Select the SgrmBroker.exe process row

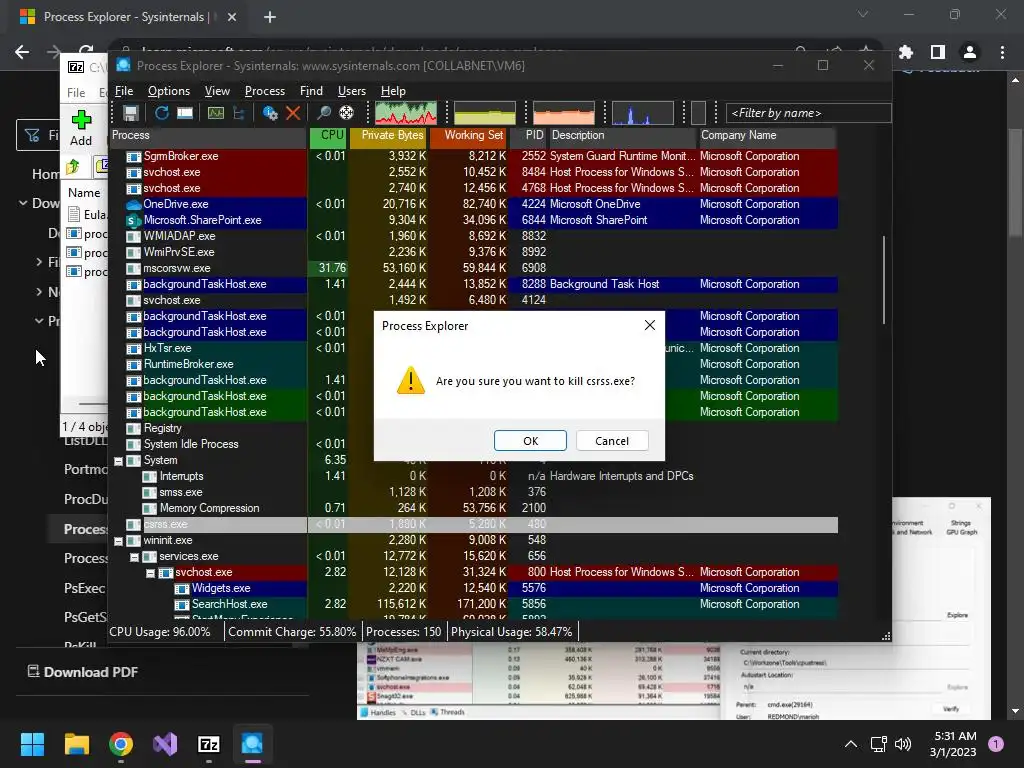click(x=474, y=156)
